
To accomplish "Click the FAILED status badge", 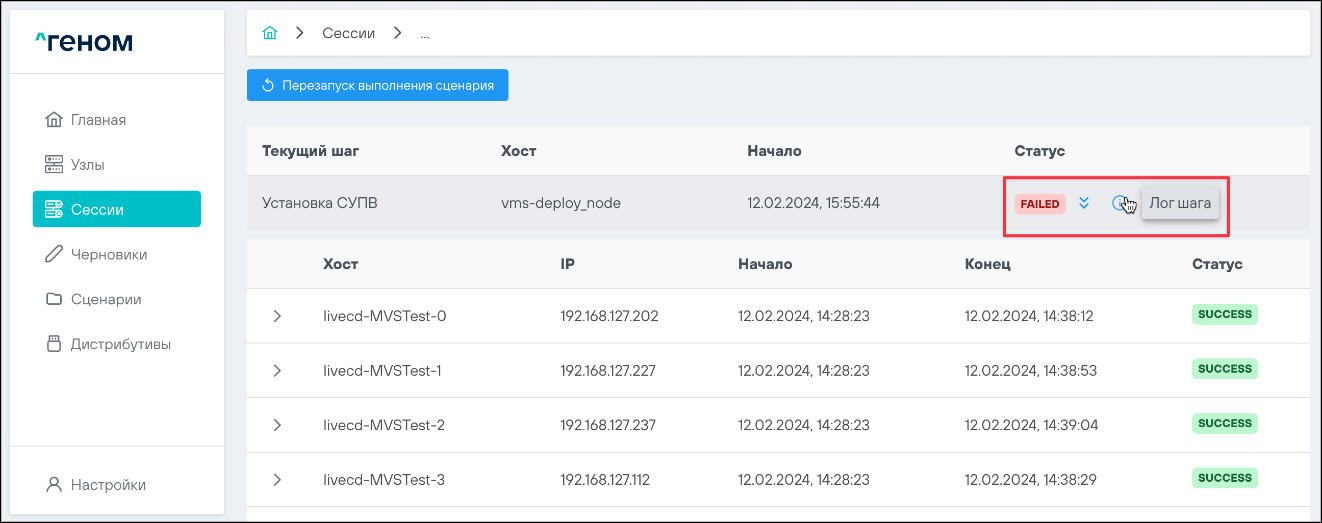I will (1040, 204).
